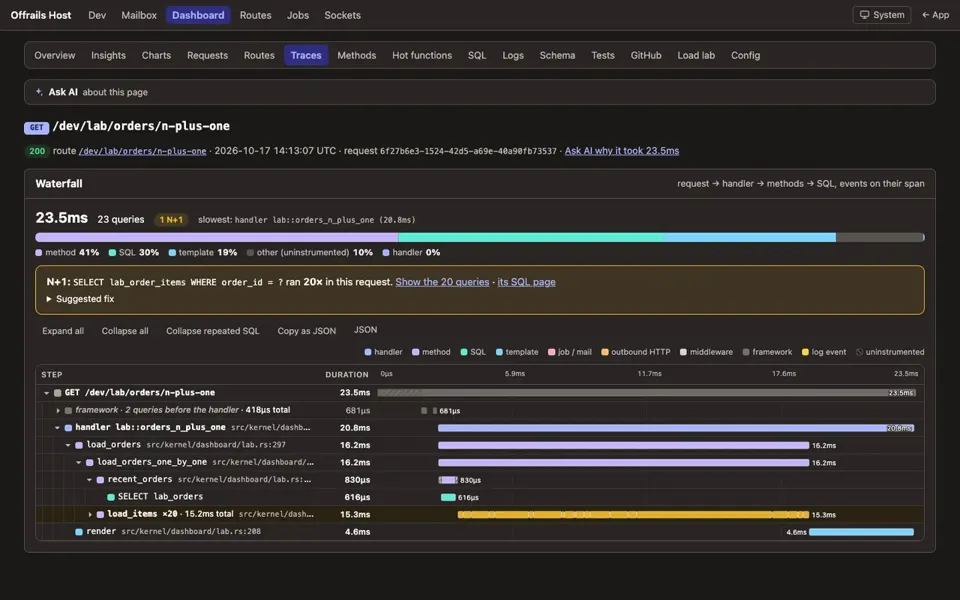Click the GET method badge

[36, 127]
